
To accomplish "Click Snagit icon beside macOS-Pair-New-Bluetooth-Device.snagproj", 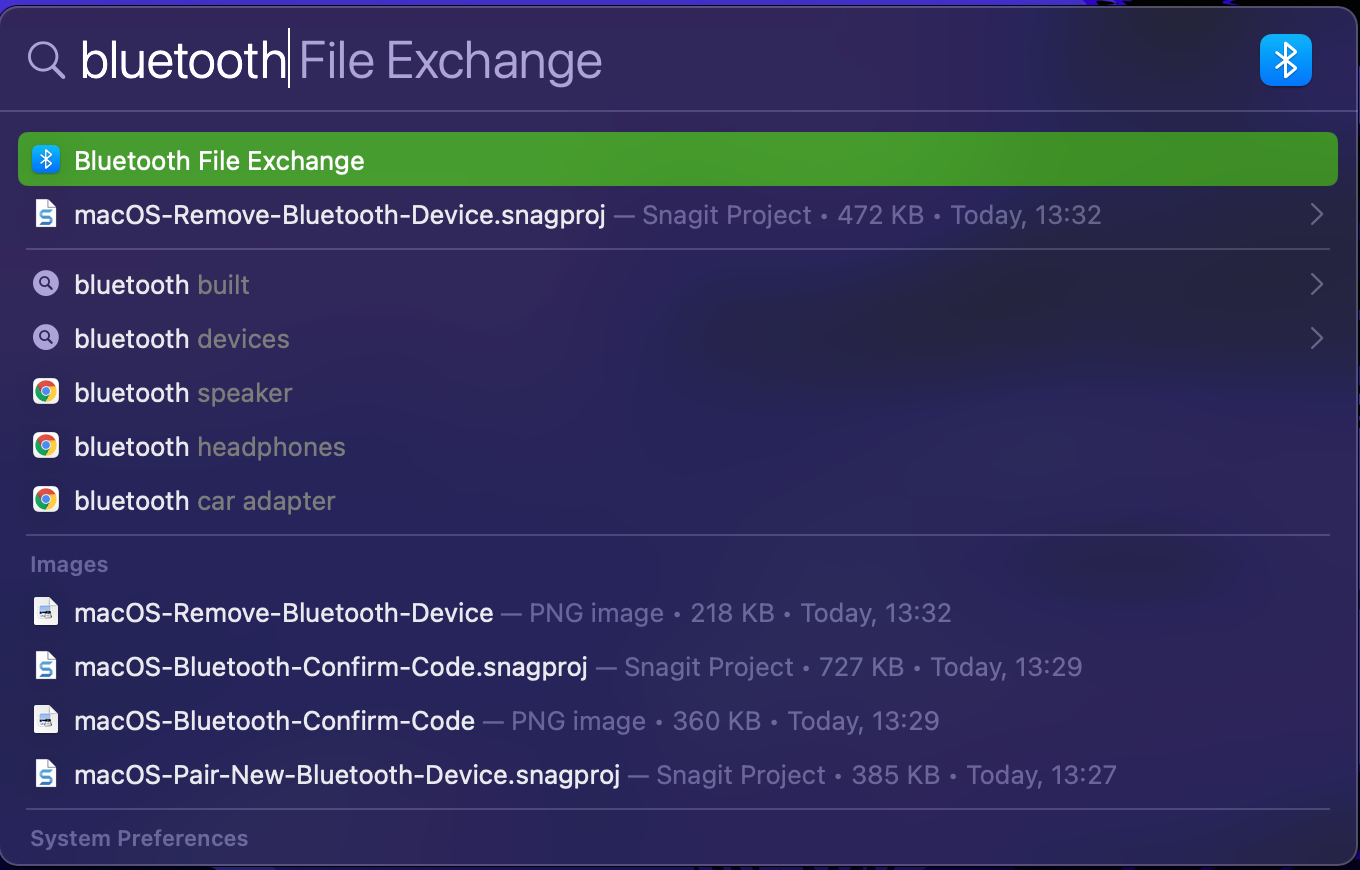I will pos(46,773).
